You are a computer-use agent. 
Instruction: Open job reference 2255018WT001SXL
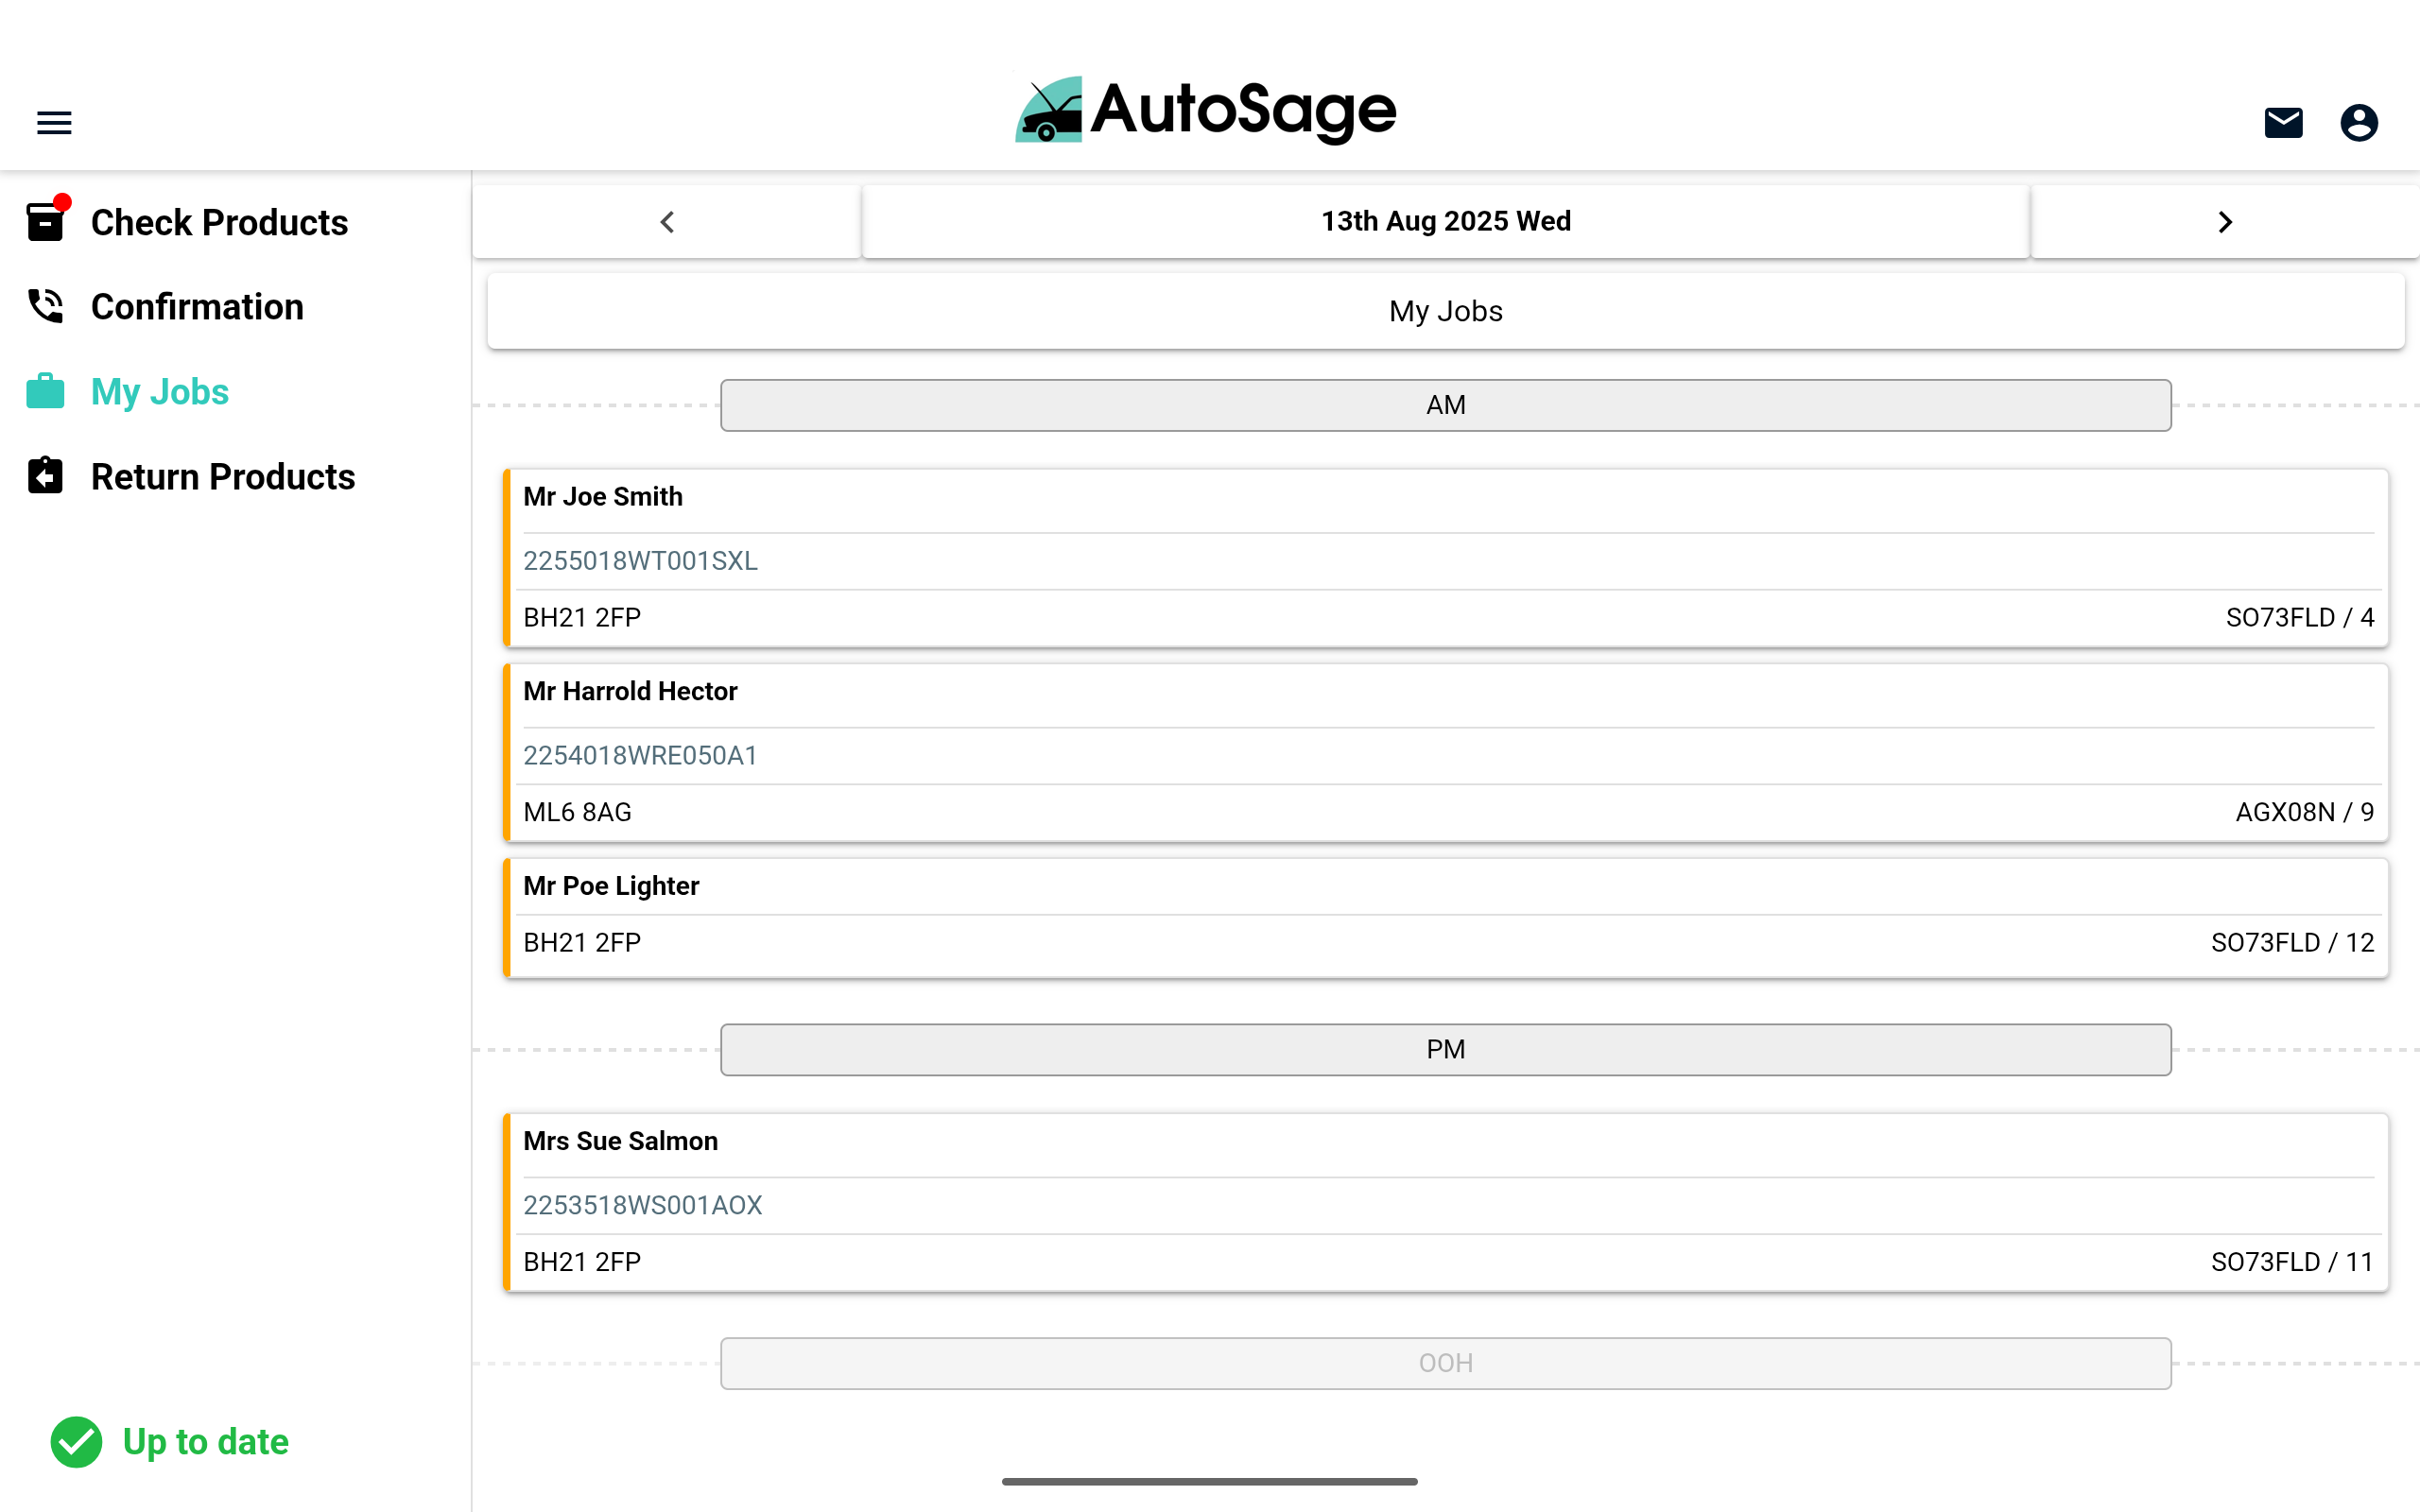(641, 560)
